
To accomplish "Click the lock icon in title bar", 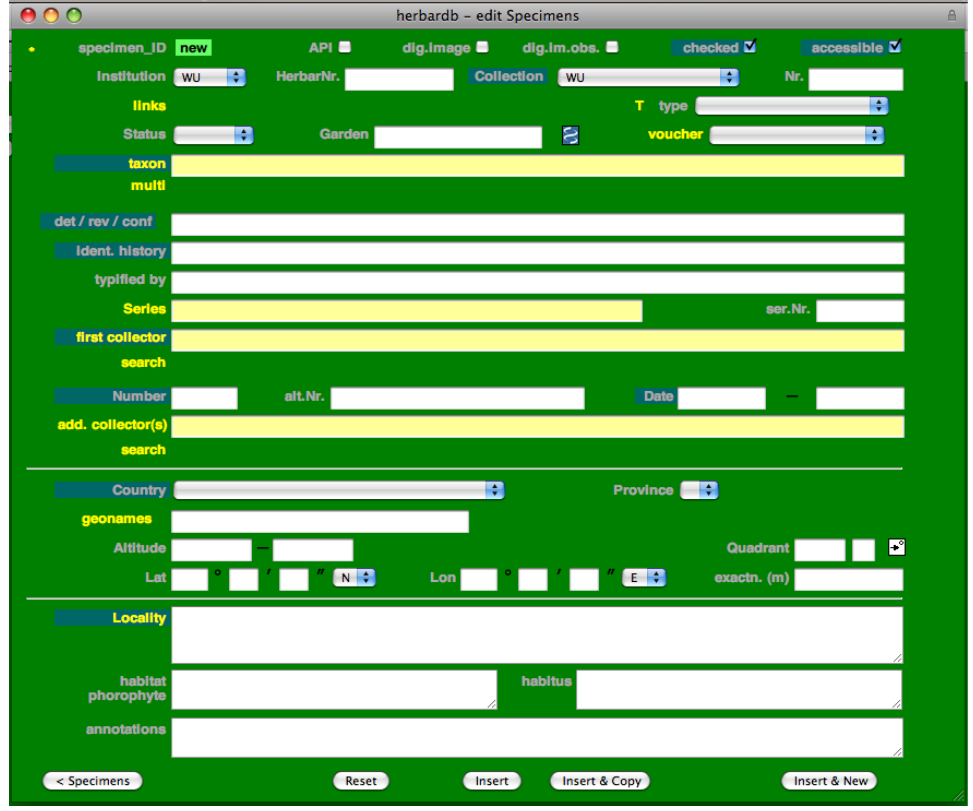I will coord(951,16).
